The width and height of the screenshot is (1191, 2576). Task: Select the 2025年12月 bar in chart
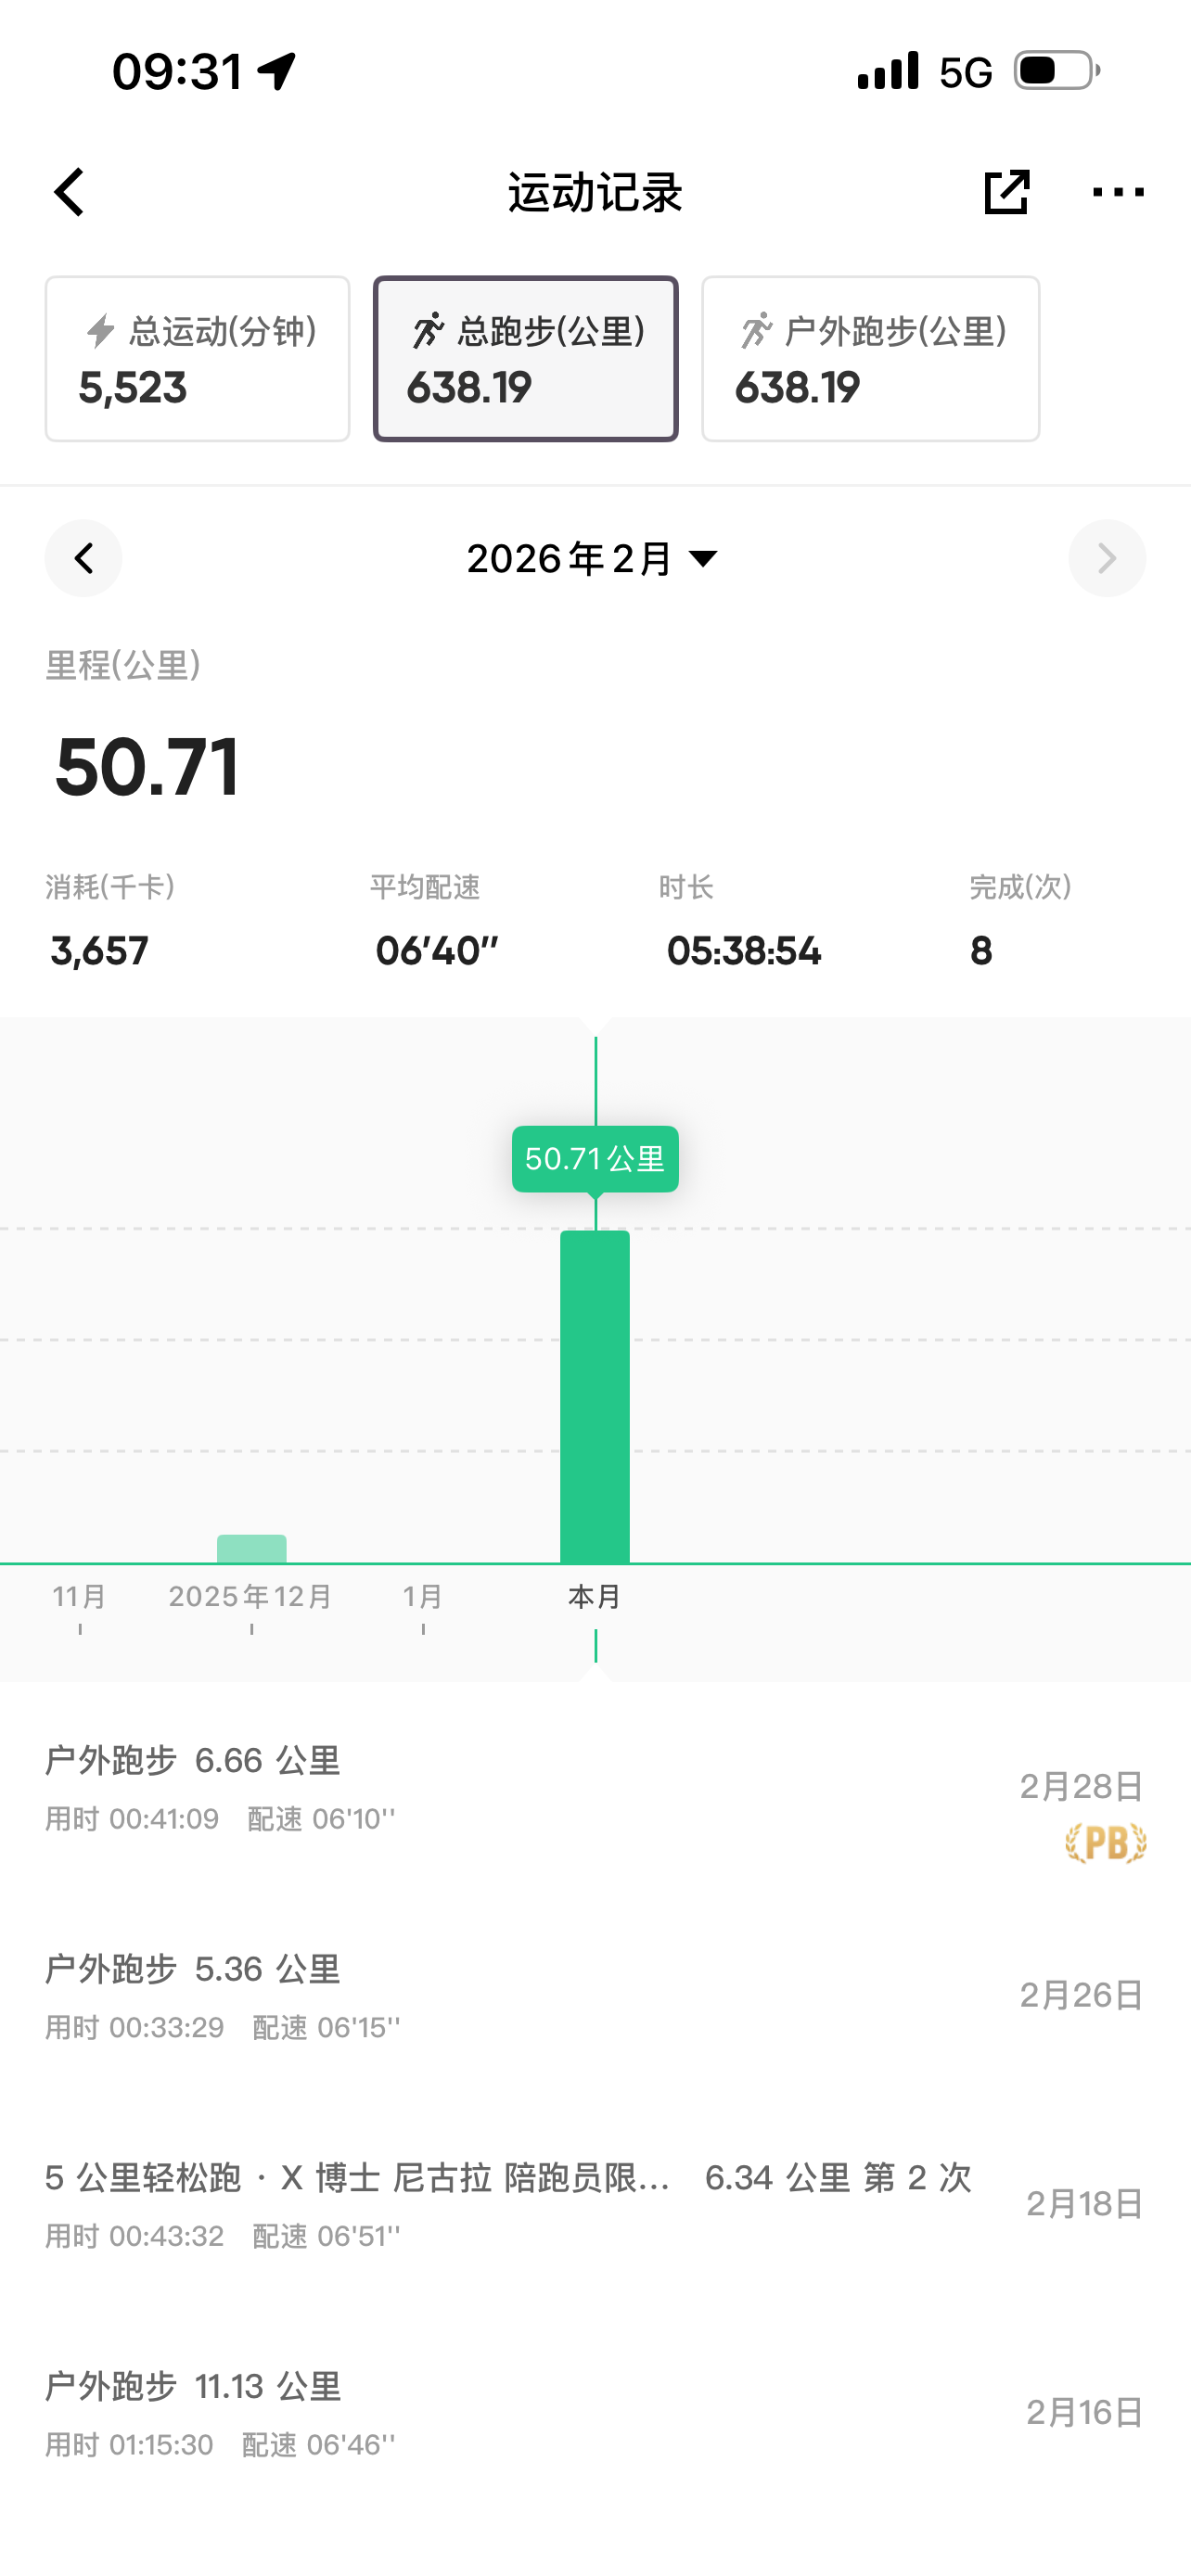[252, 1548]
